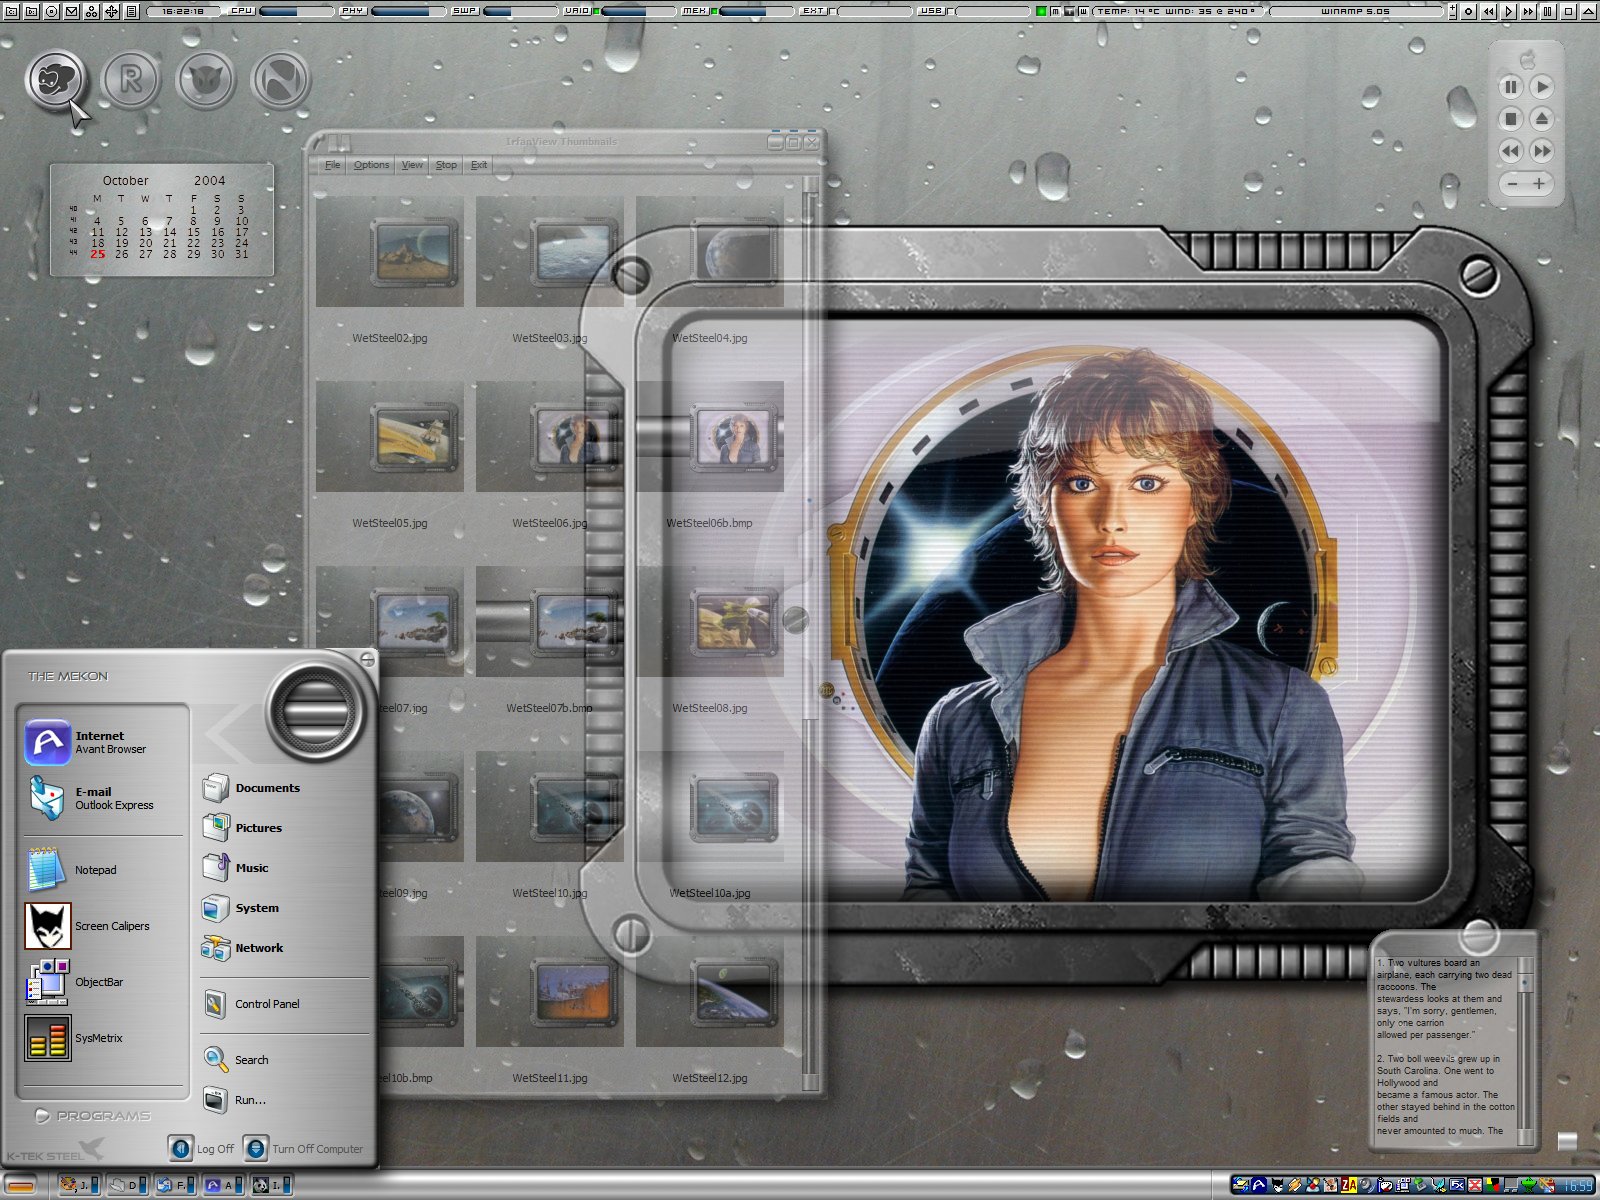Switch to taskbar item labeled 'A'
Image resolution: width=1600 pixels, height=1200 pixels.
point(223,1185)
